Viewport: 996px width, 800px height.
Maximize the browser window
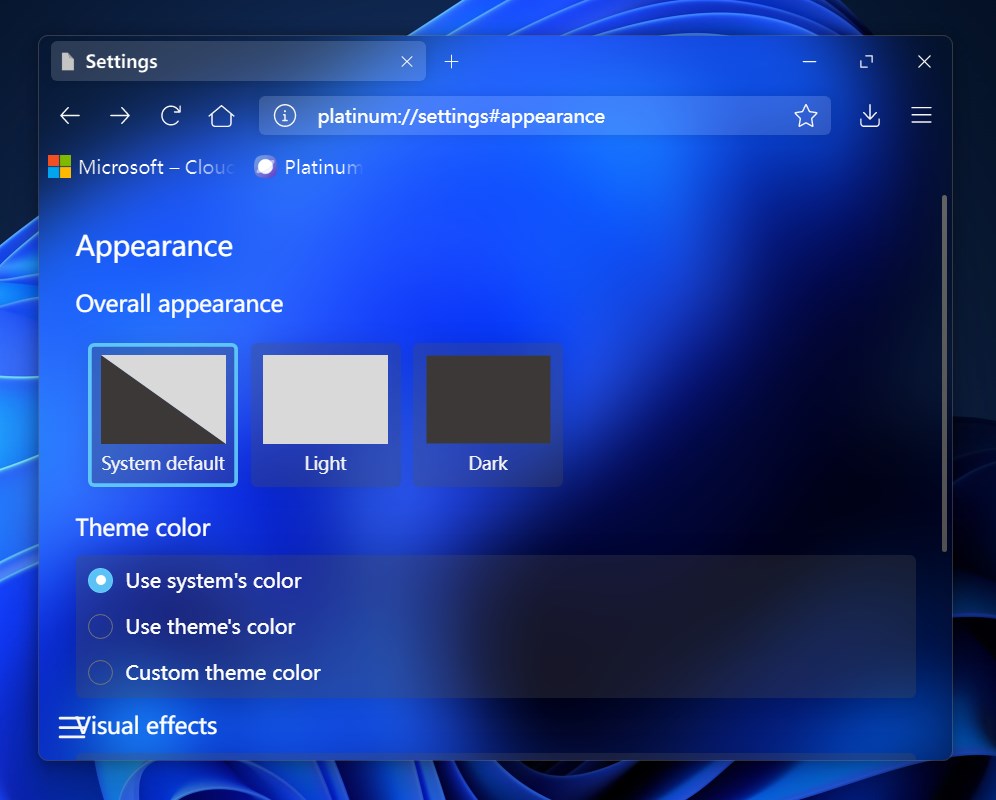coord(866,62)
